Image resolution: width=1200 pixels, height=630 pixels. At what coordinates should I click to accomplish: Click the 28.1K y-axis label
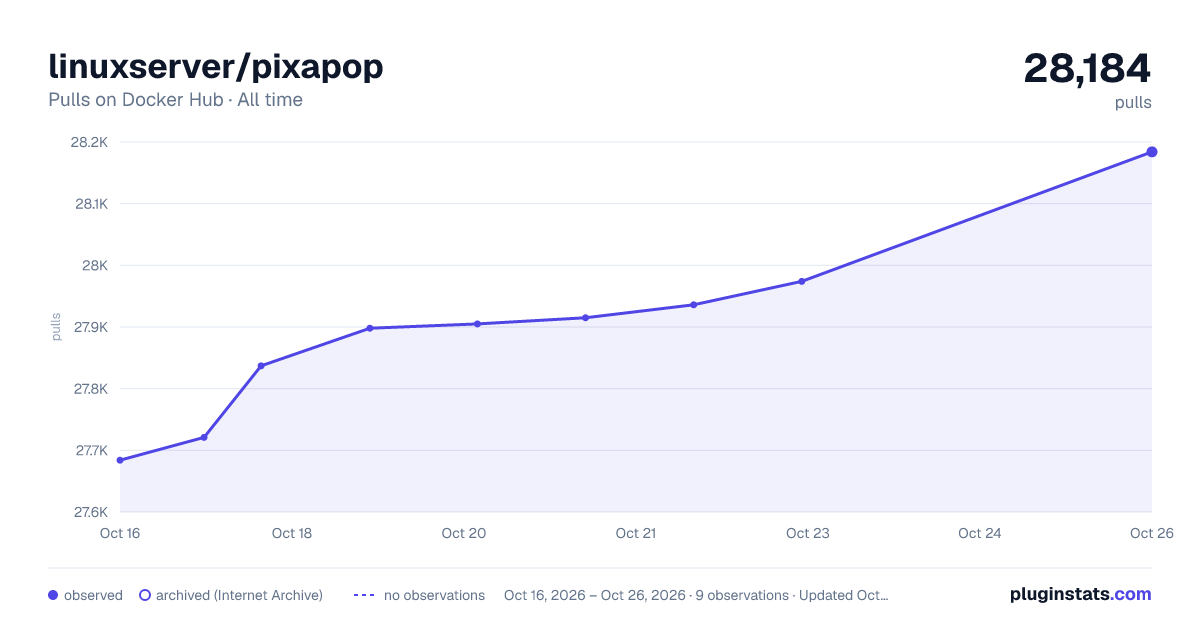(89, 204)
